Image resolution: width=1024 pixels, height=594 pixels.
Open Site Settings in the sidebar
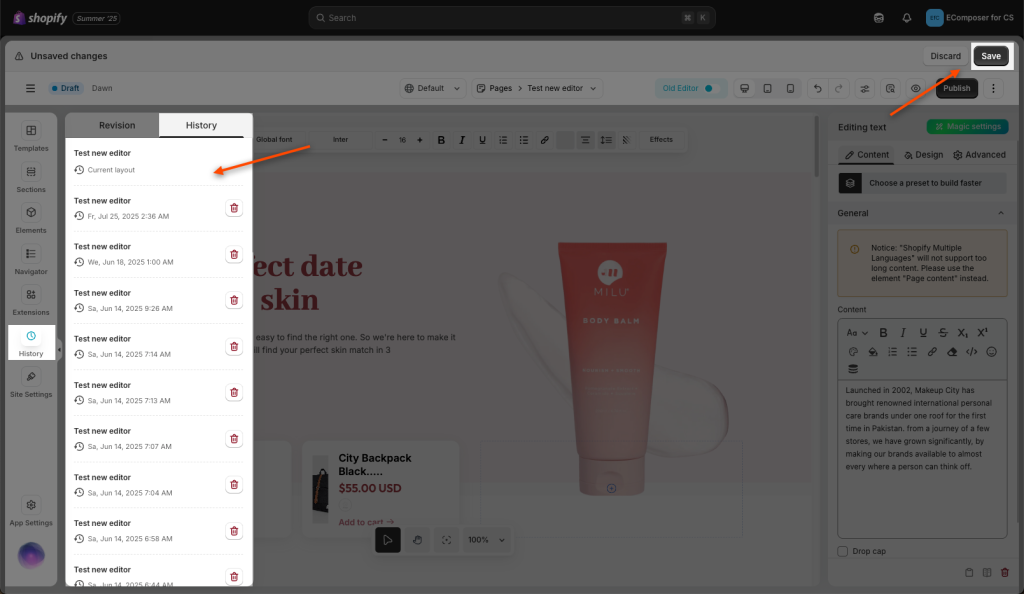(31, 384)
